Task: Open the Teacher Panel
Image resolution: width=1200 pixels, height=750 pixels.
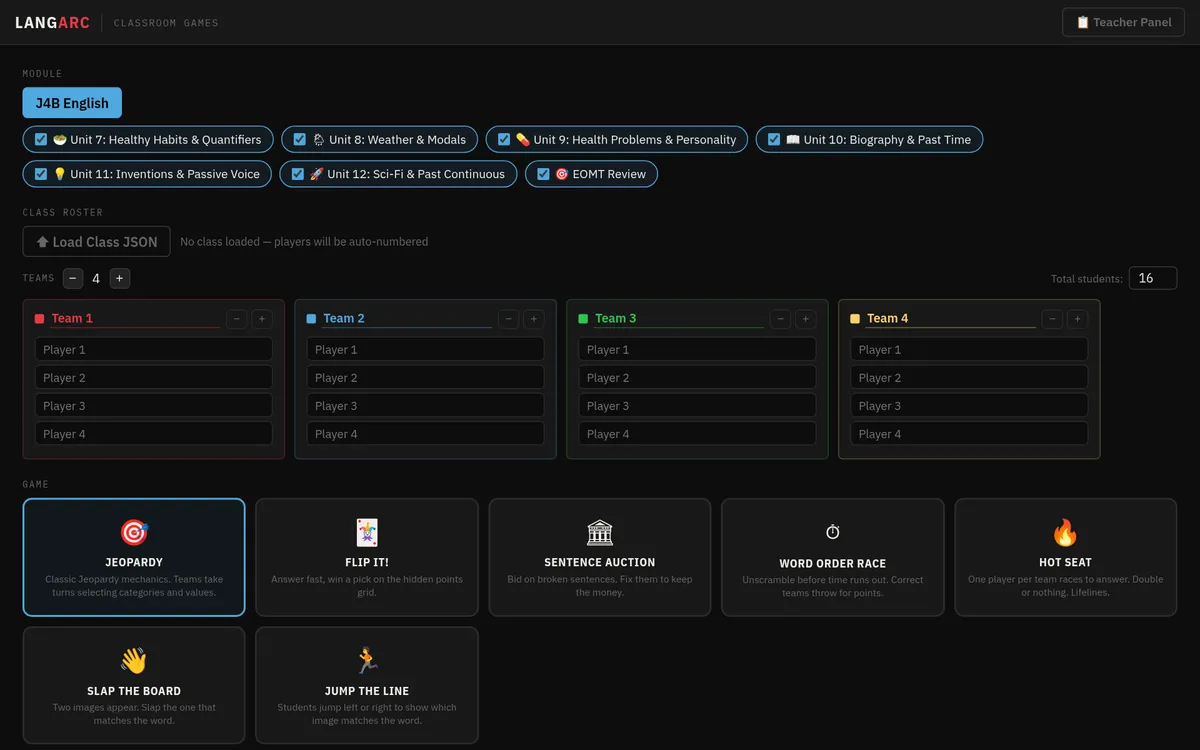Action: tap(1123, 22)
